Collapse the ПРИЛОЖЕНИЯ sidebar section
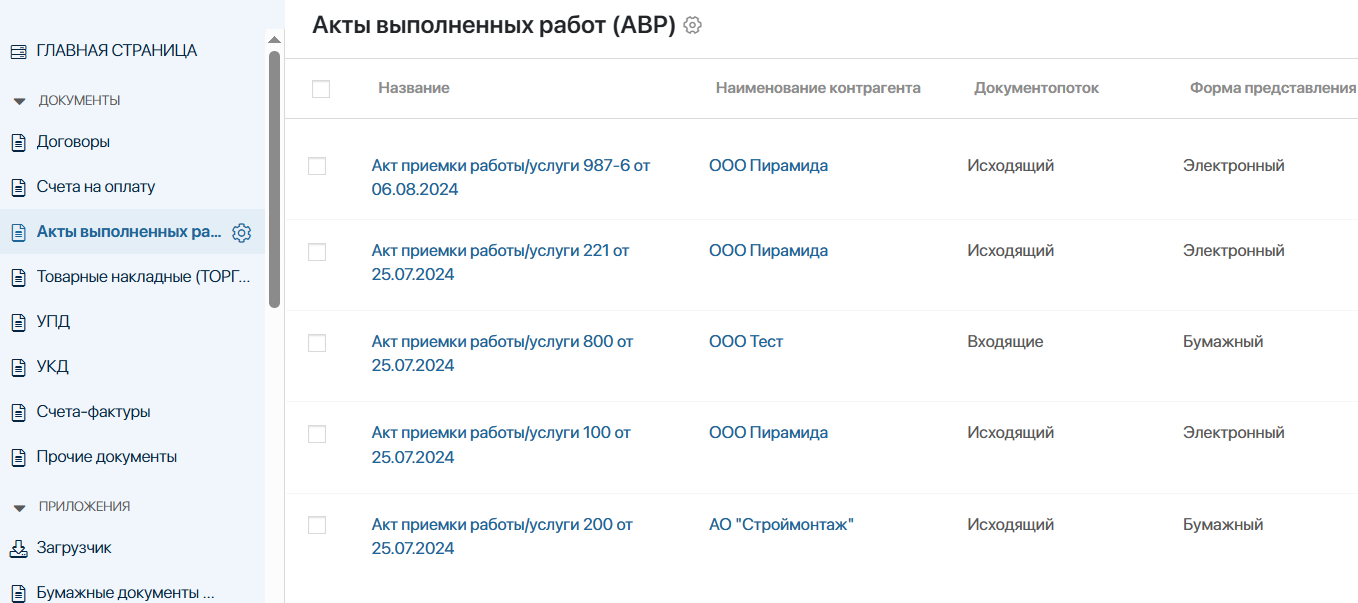The image size is (1358, 603). pos(21,507)
